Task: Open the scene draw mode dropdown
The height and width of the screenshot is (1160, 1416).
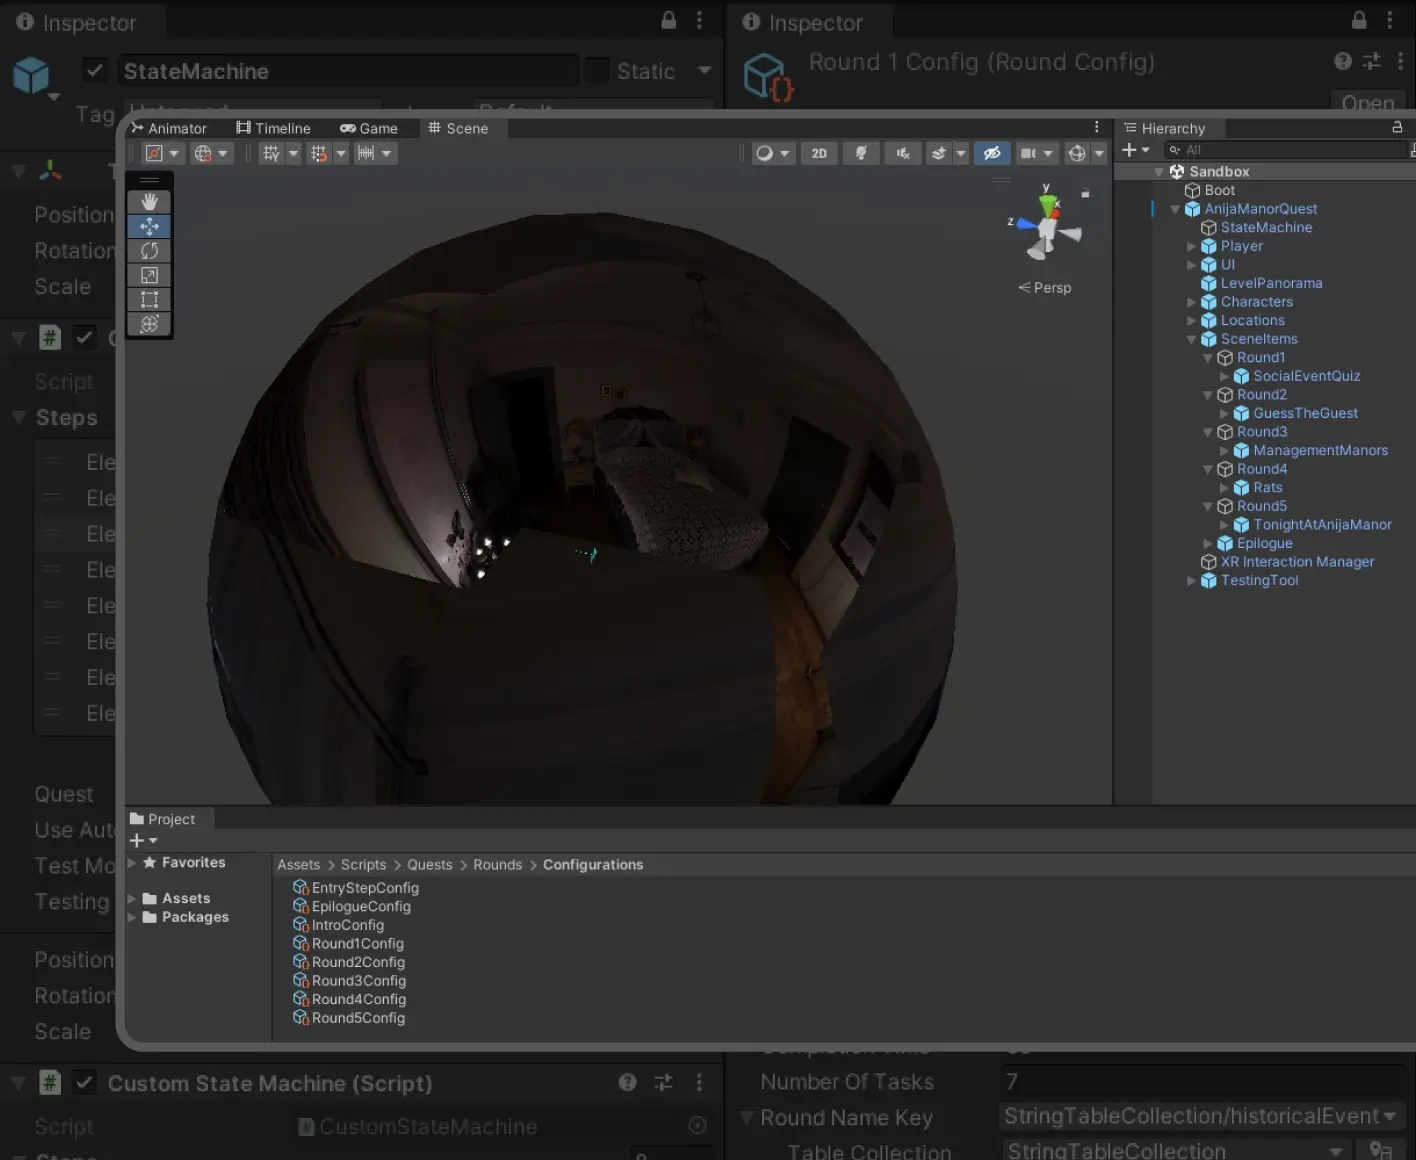Action: (x=772, y=153)
